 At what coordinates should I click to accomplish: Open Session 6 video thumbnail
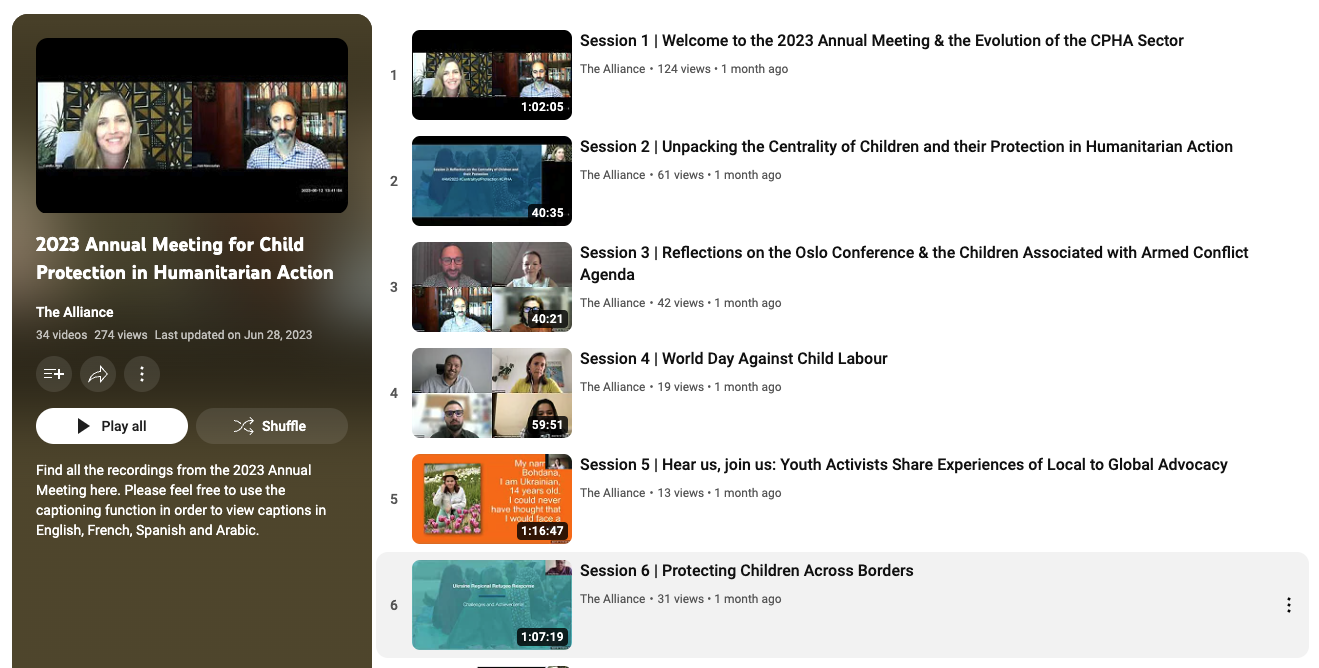[491, 605]
